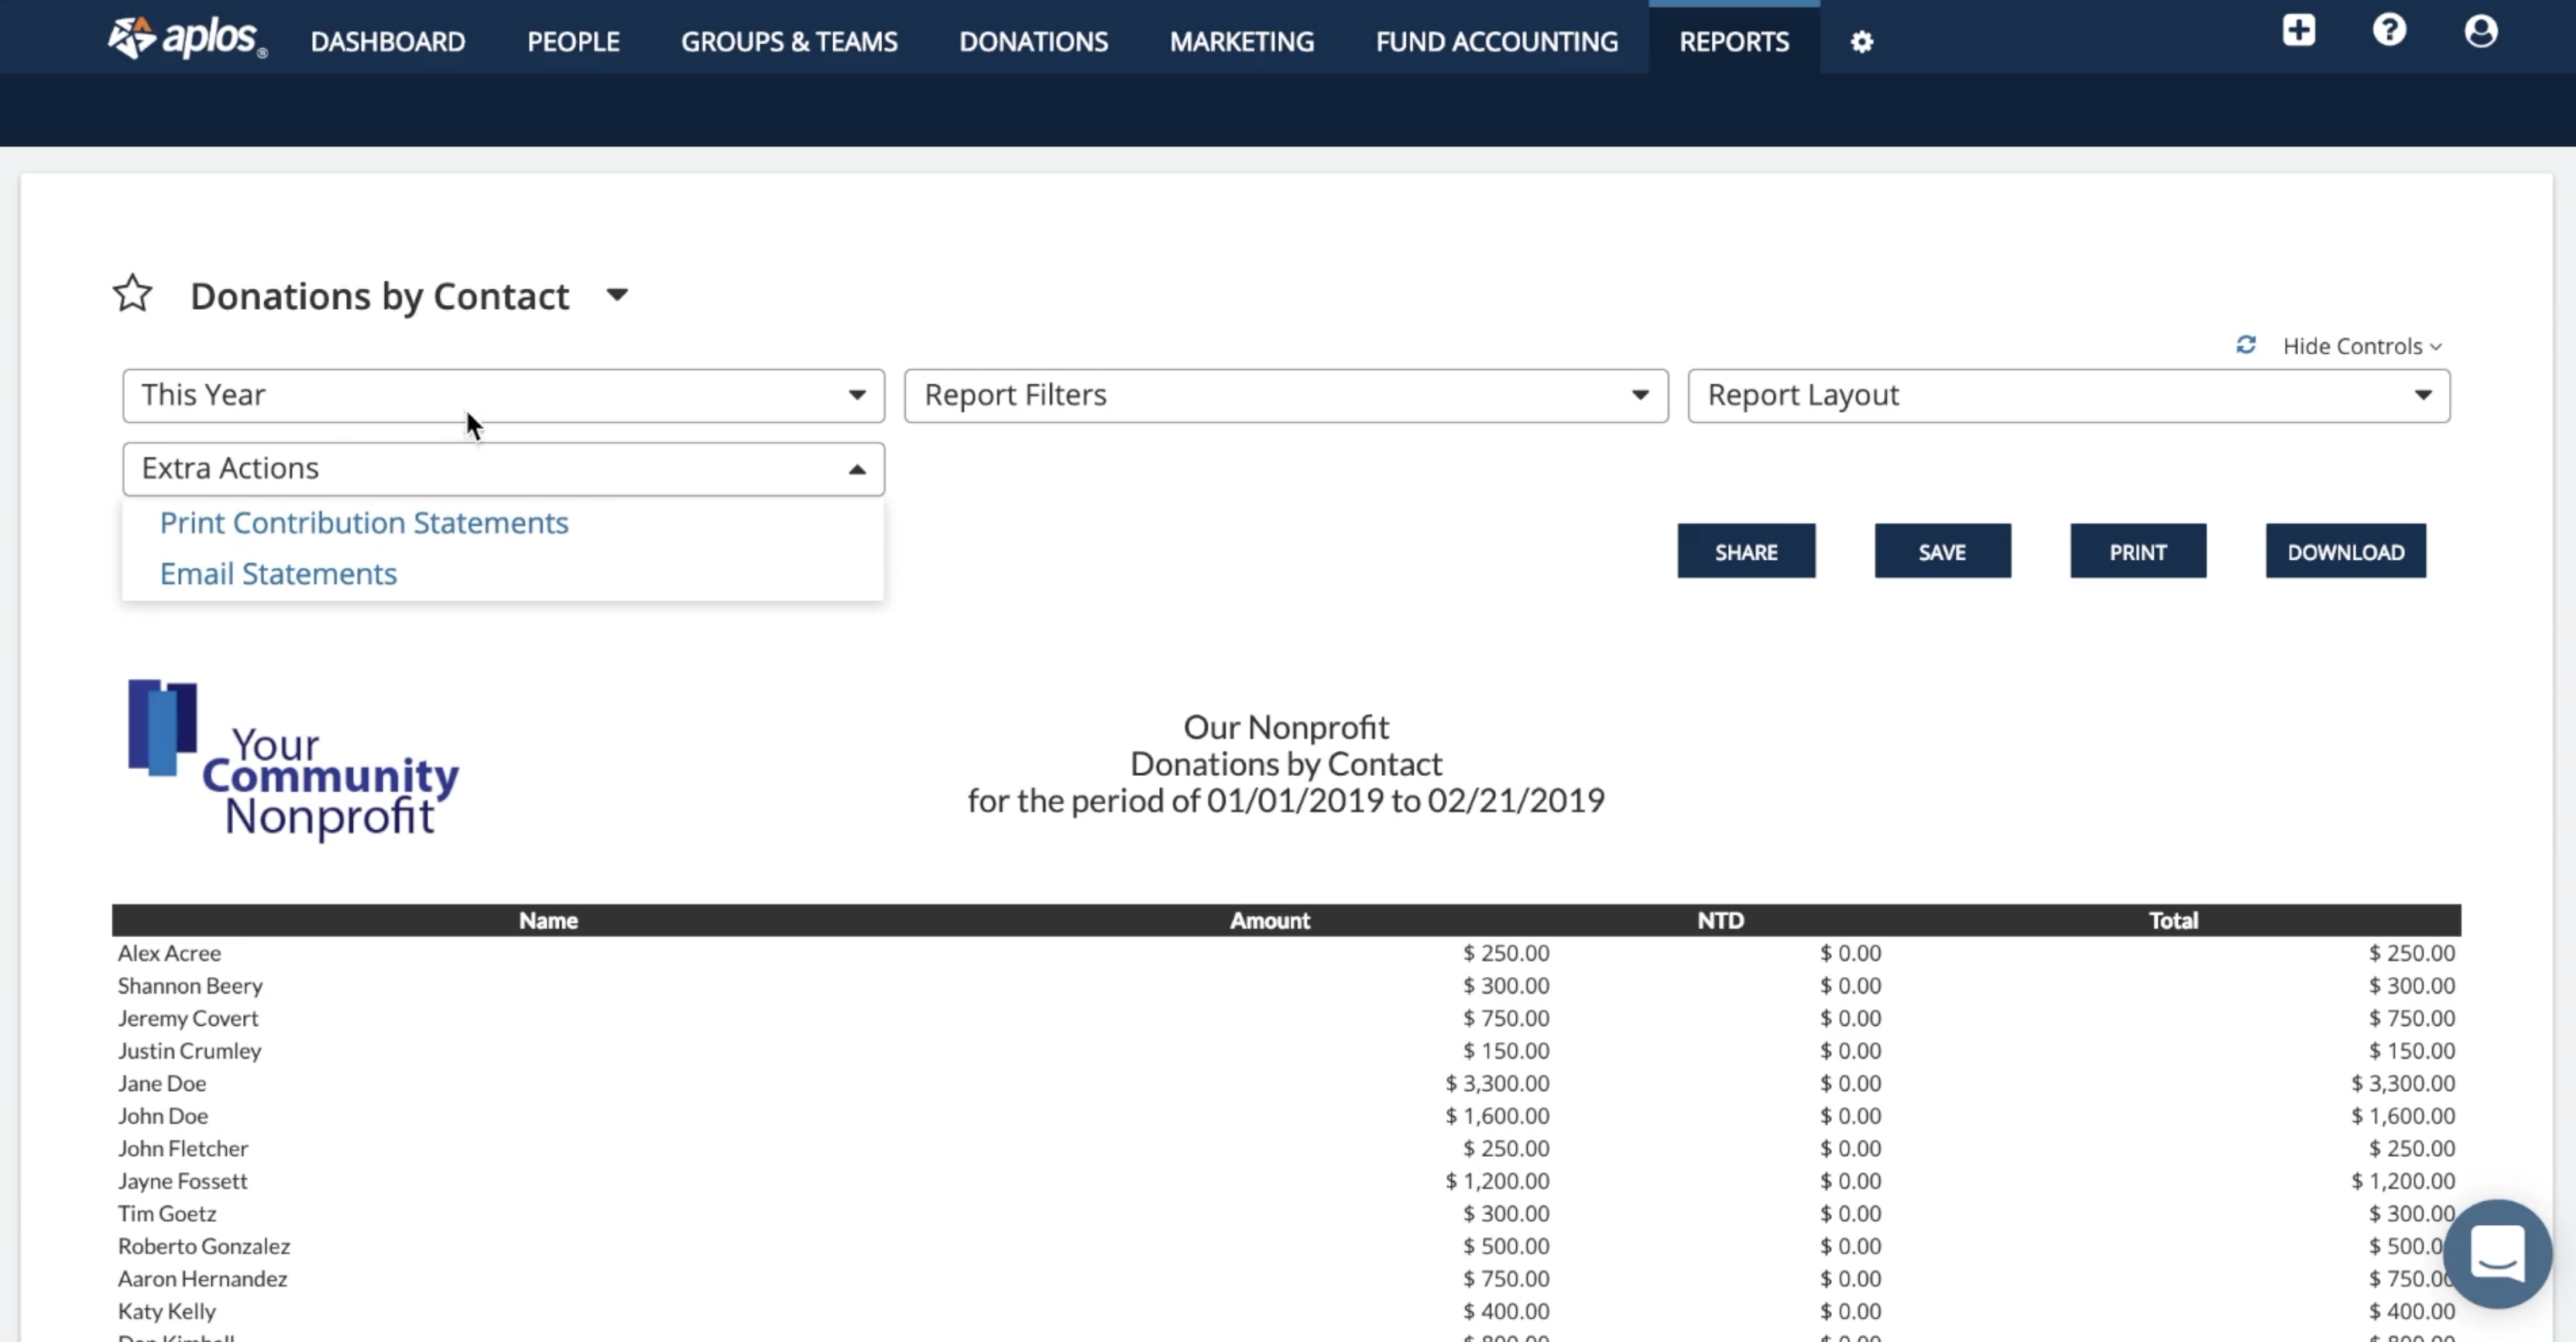Click the refresh report icon

click(2246, 345)
